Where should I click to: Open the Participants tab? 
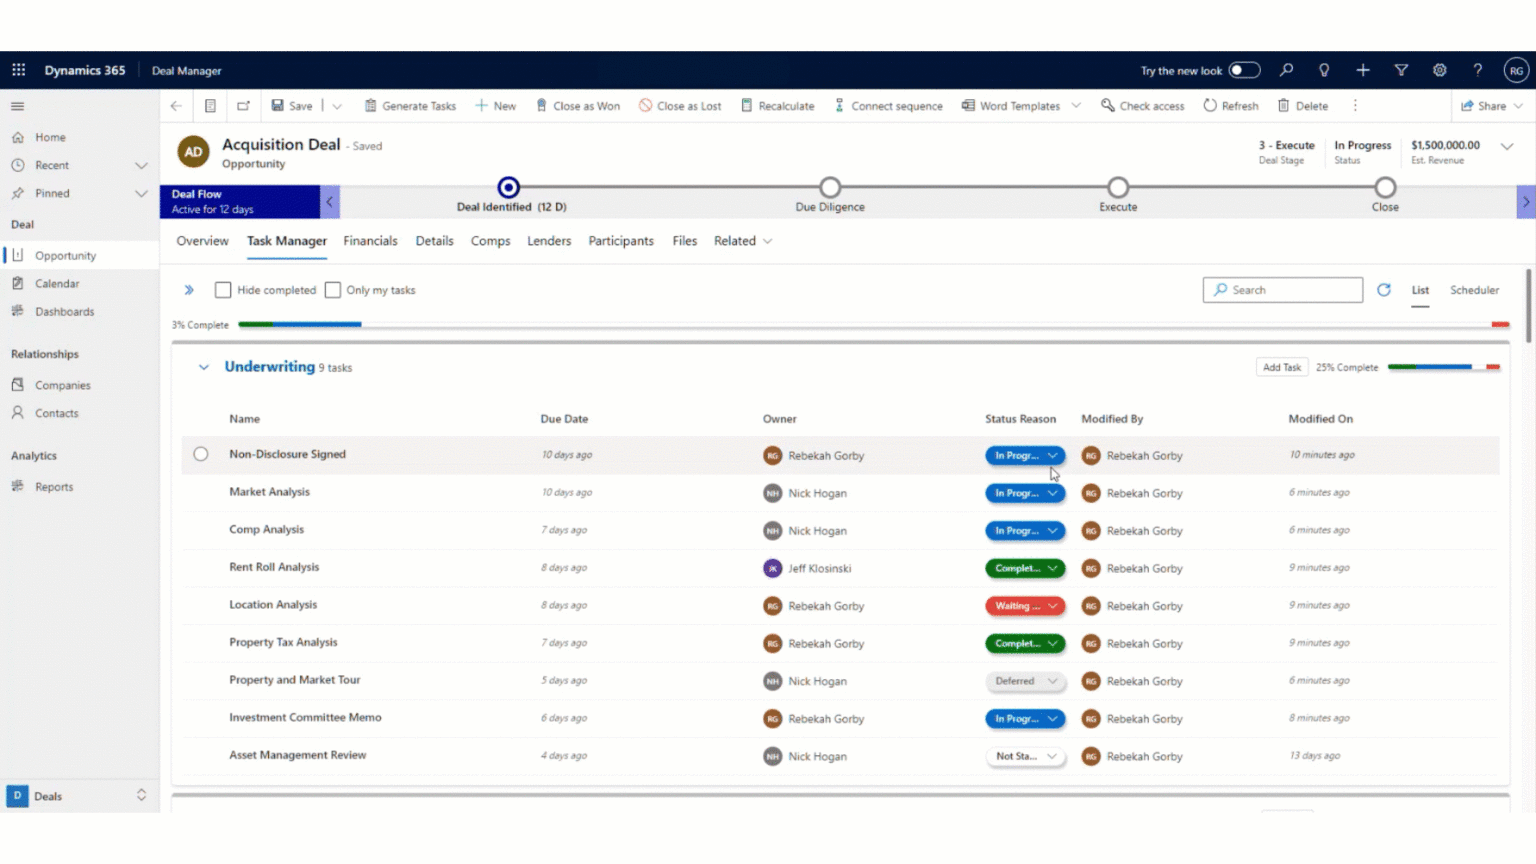coord(620,241)
